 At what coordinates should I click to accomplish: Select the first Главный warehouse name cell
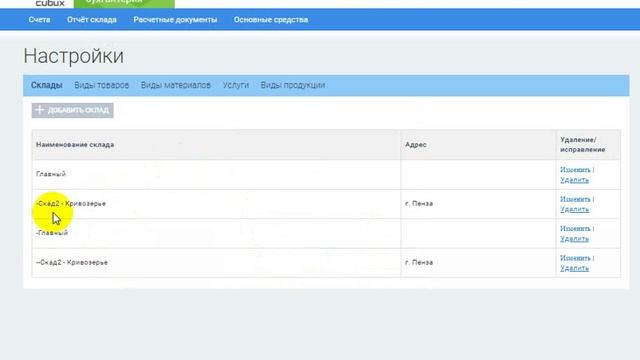tap(216, 174)
